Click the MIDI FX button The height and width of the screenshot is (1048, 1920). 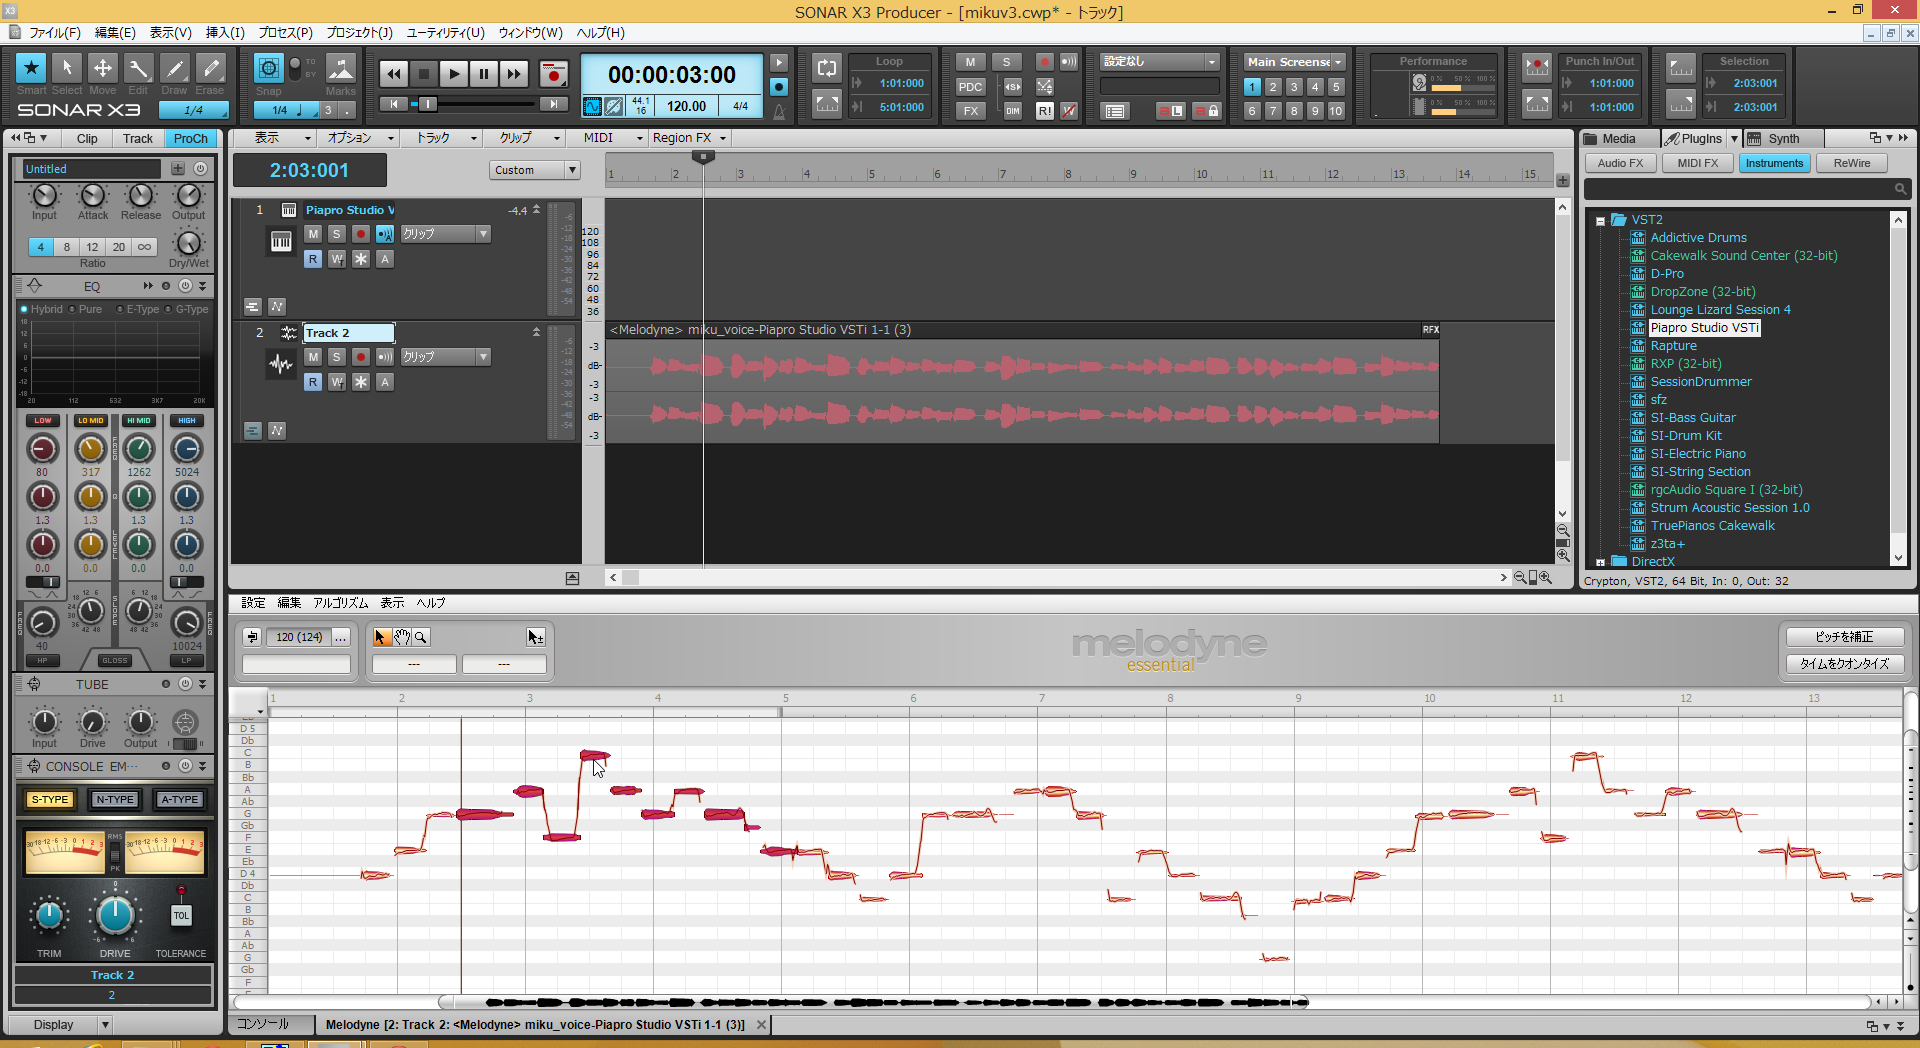point(1698,163)
